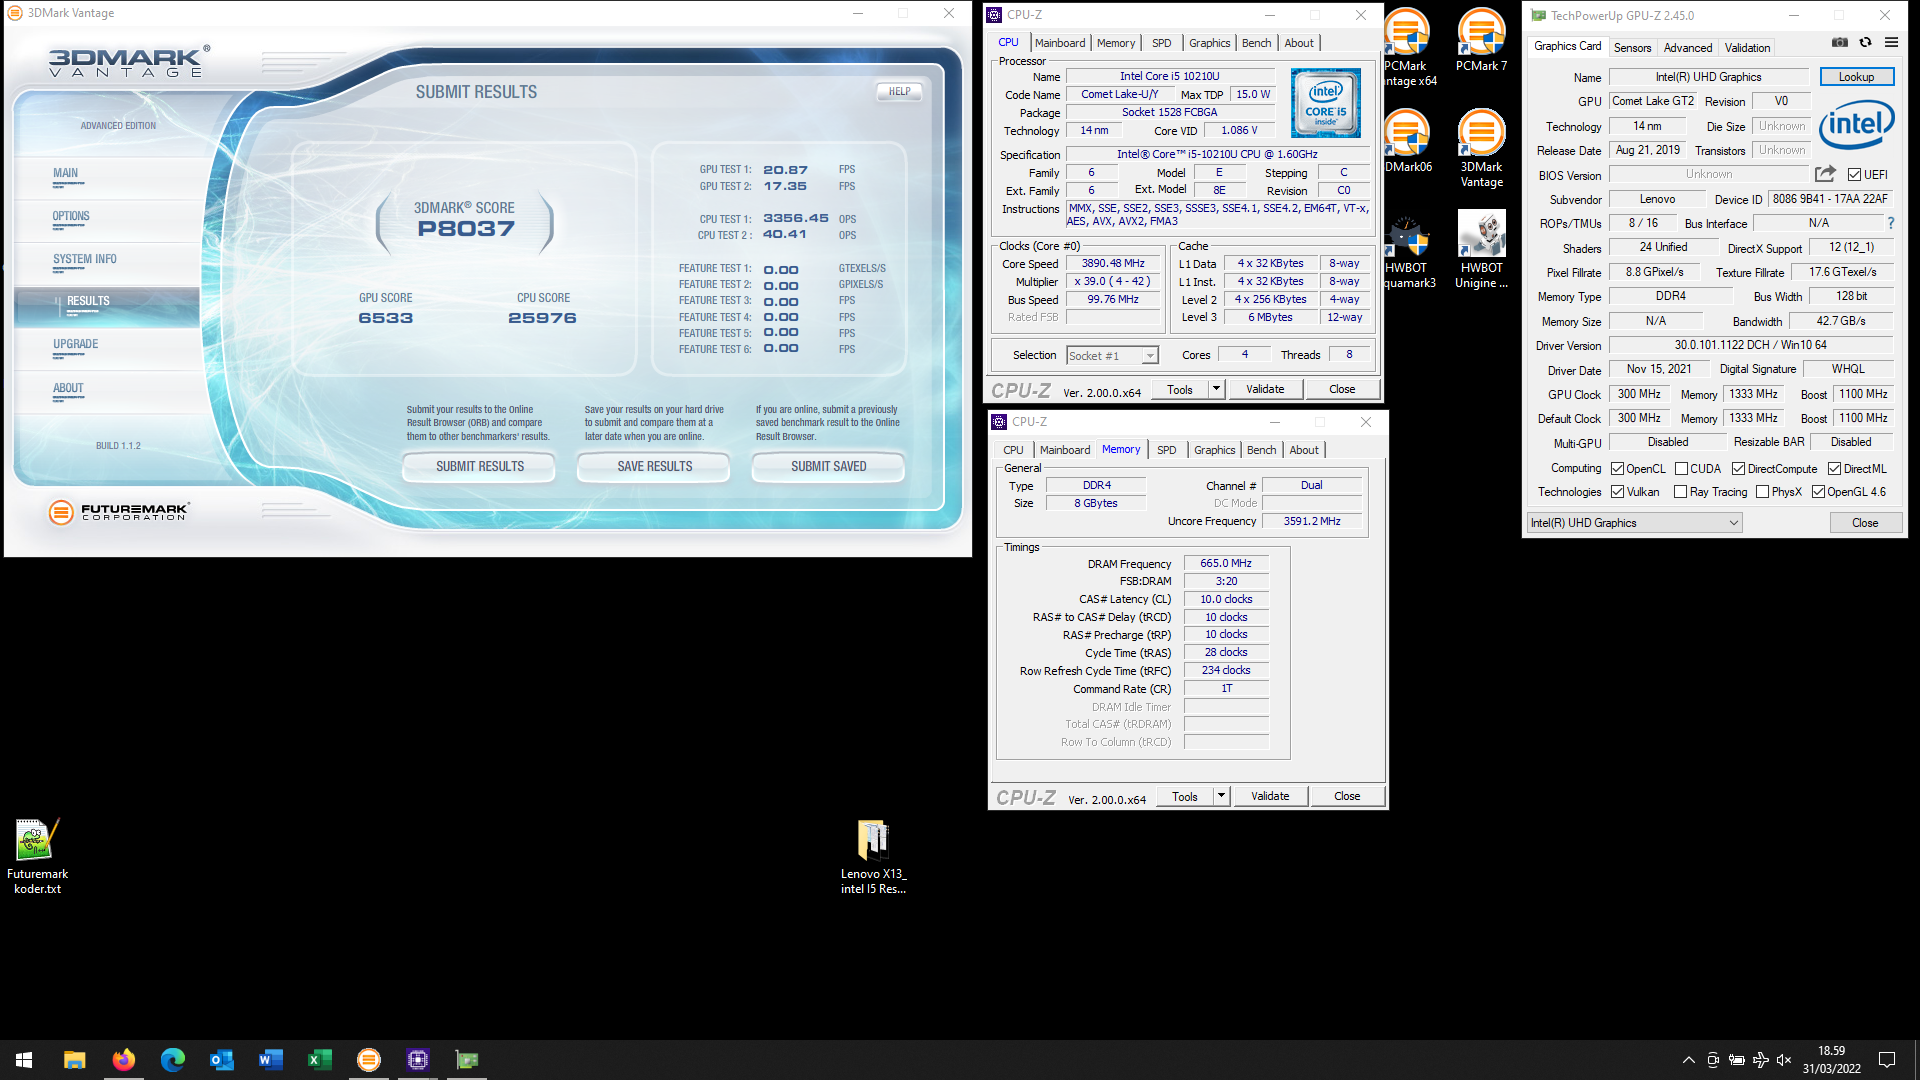Viewport: 1920px width, 1080px height.
Task: Open File Explorer from taskbar
Action: [x=74, y=1060]
